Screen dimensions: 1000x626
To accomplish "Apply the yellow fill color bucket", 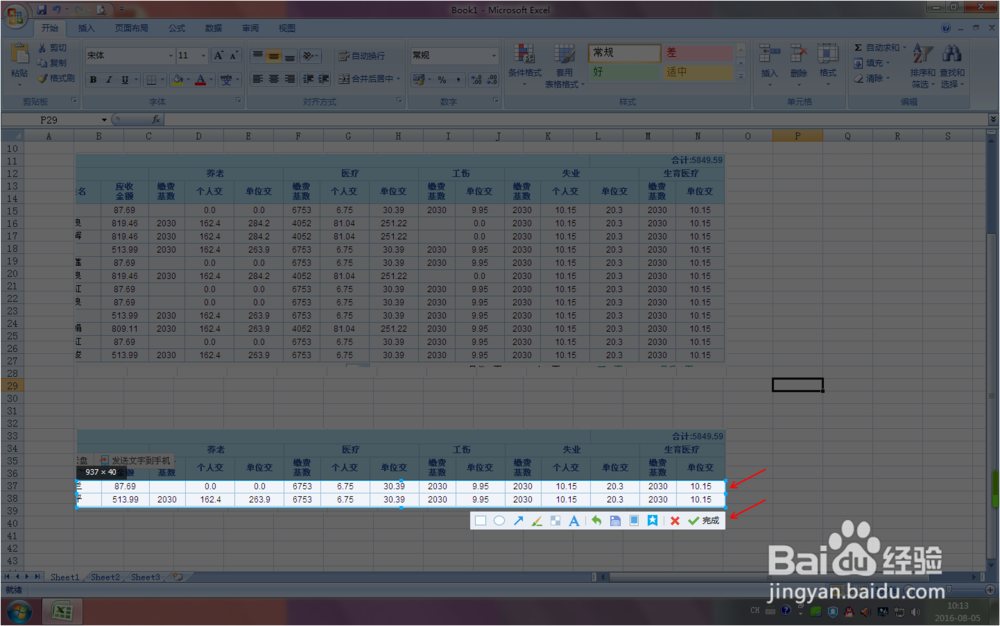I will [177, 80].
